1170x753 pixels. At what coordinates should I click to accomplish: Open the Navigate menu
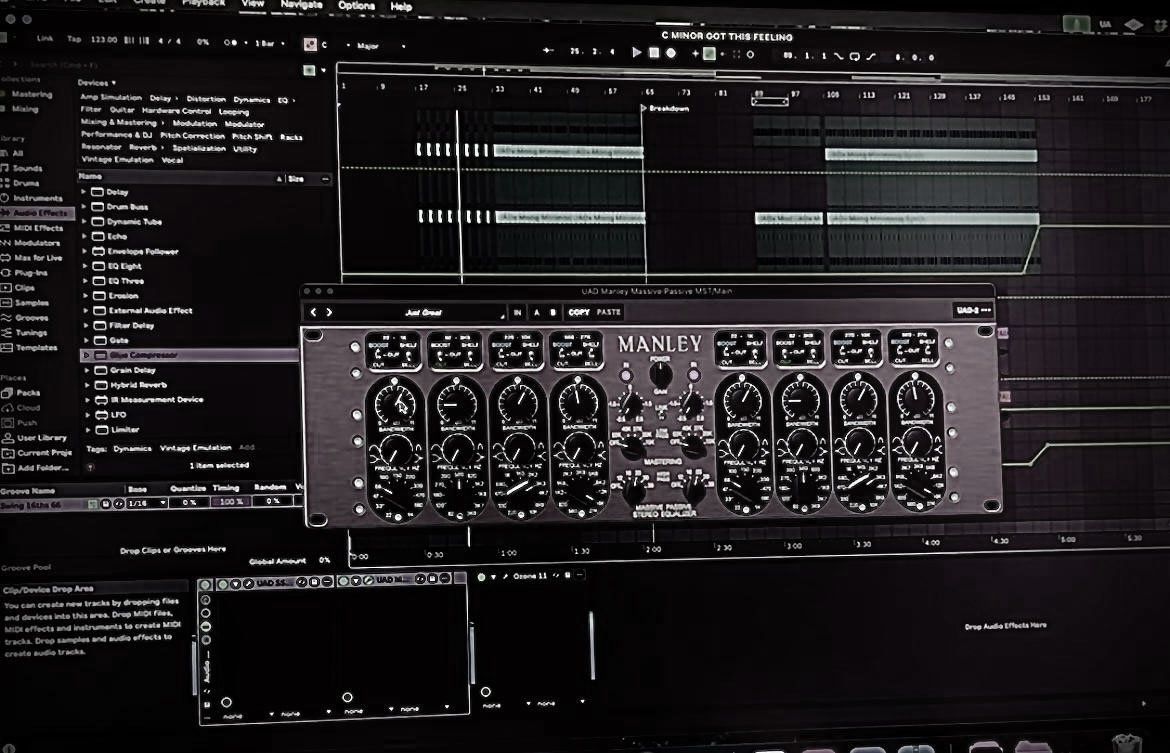300,4
